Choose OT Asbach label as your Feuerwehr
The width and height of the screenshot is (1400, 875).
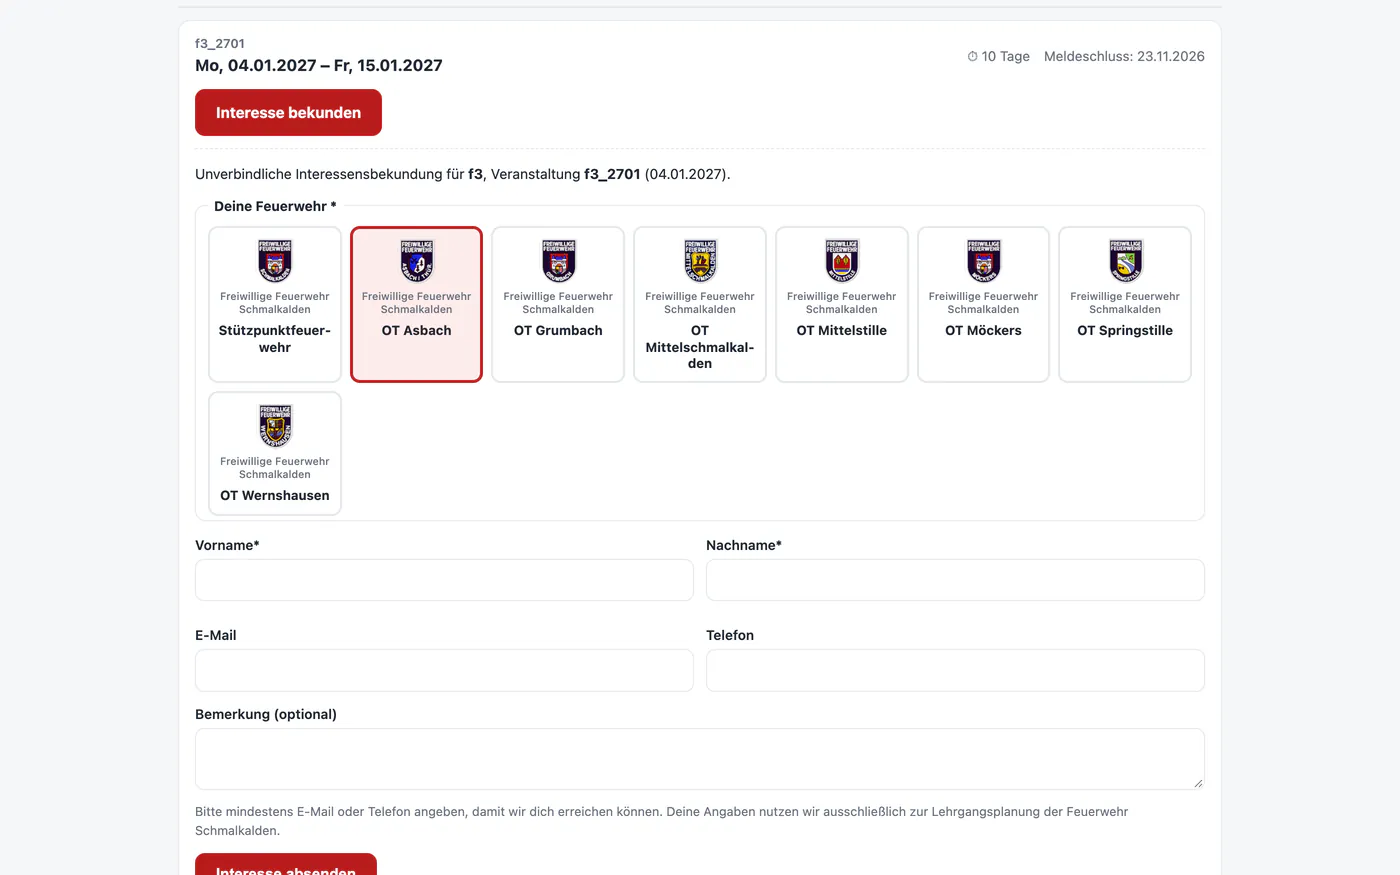(x=417, y=331)
